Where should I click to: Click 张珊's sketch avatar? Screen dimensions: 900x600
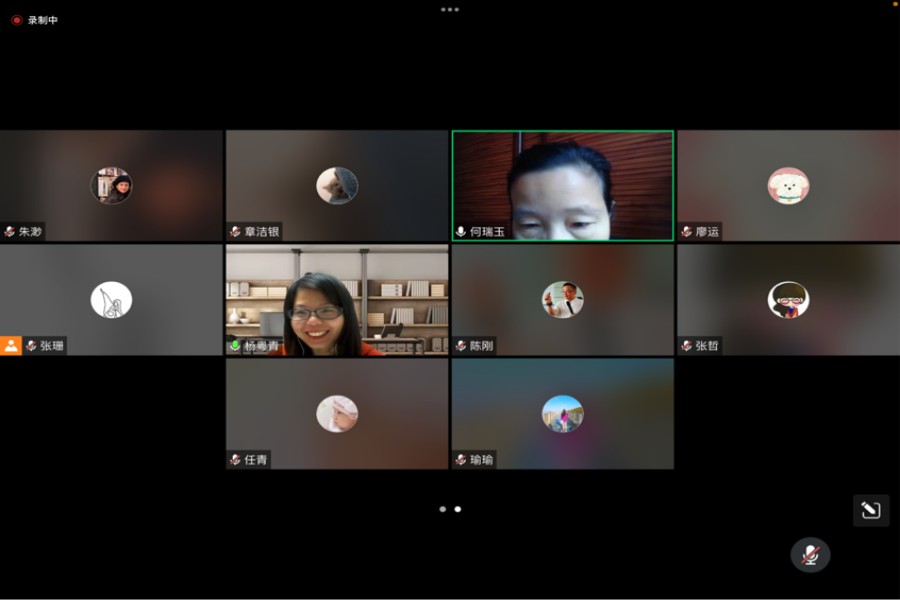[111, 299]
